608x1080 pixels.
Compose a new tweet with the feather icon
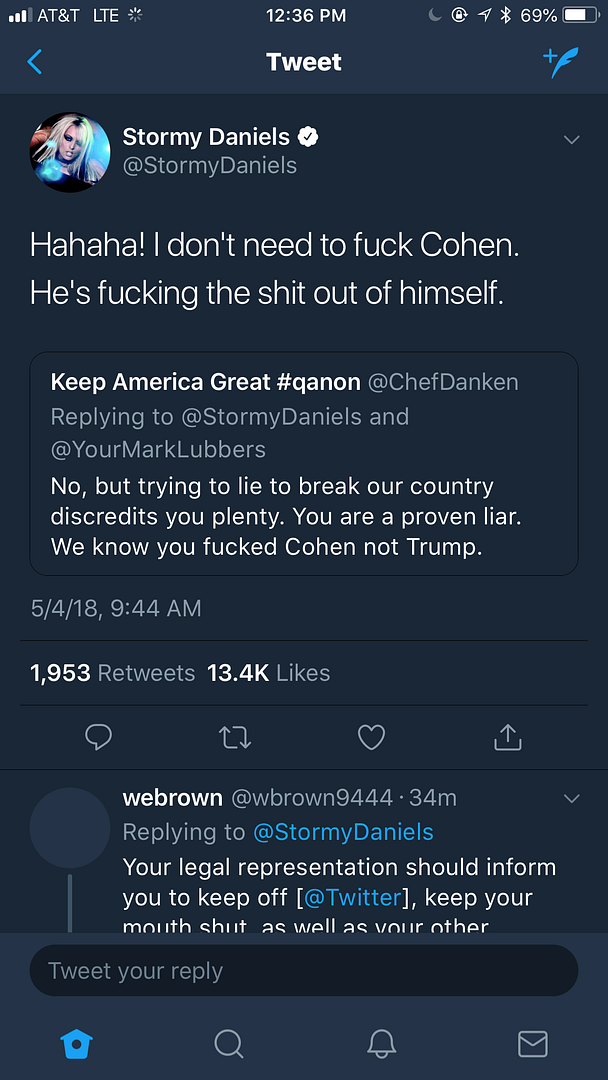[561, 62]
